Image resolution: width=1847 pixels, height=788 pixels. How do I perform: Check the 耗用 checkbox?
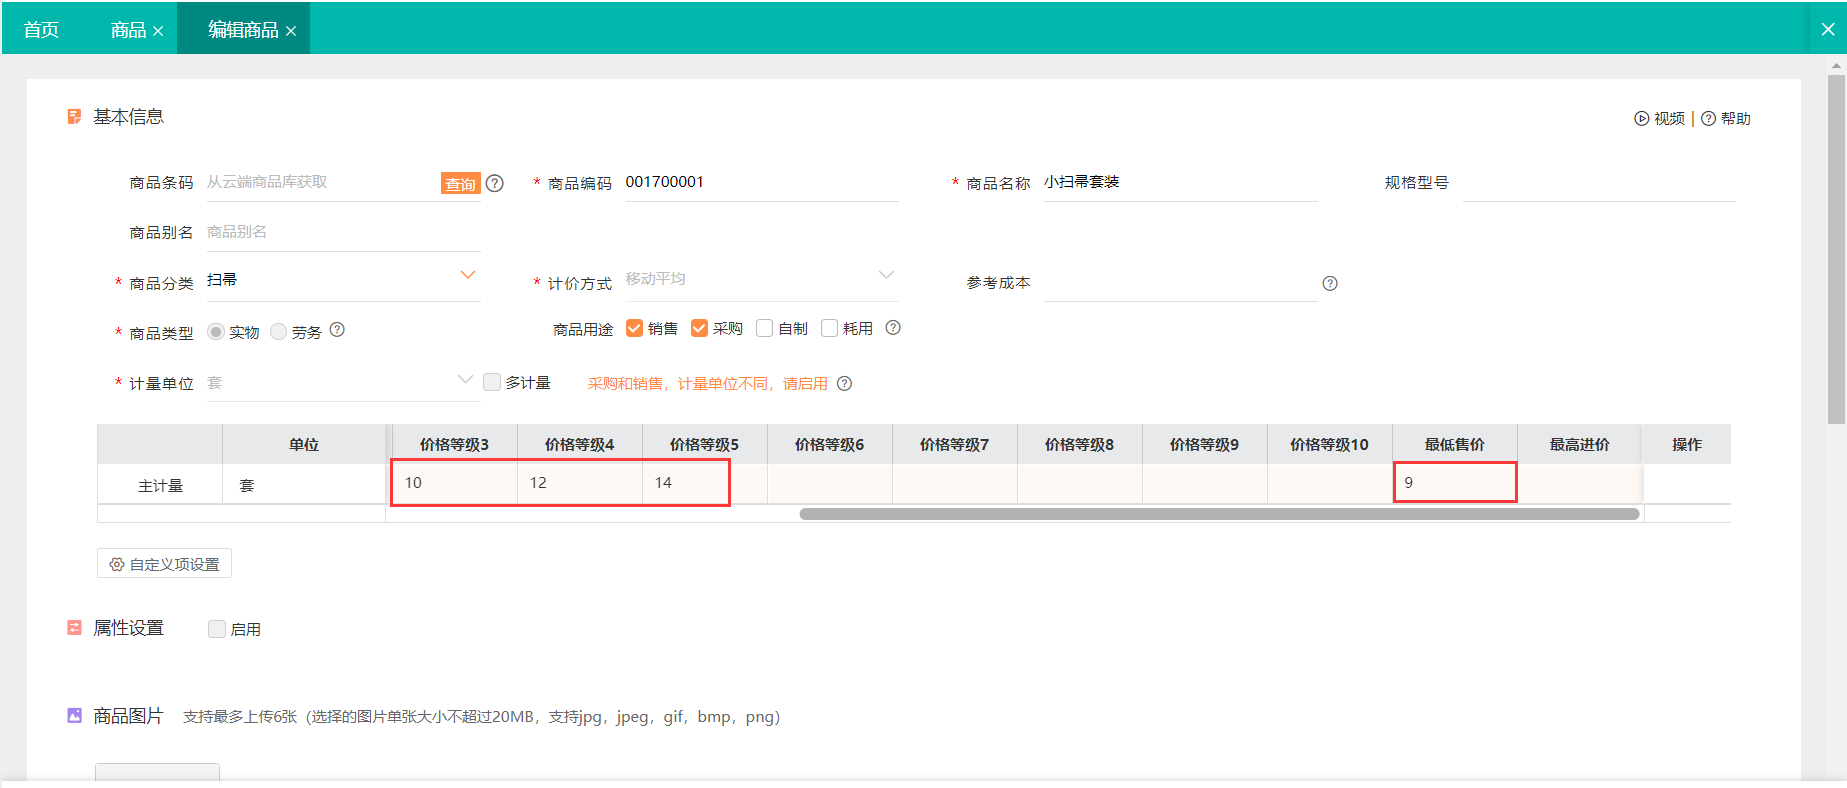pos(829,328)
